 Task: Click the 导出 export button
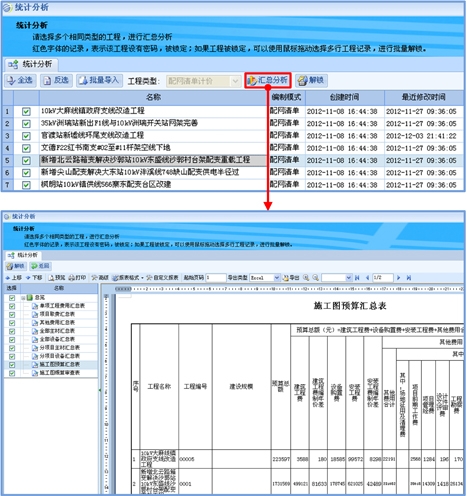[x=291, y=278]
